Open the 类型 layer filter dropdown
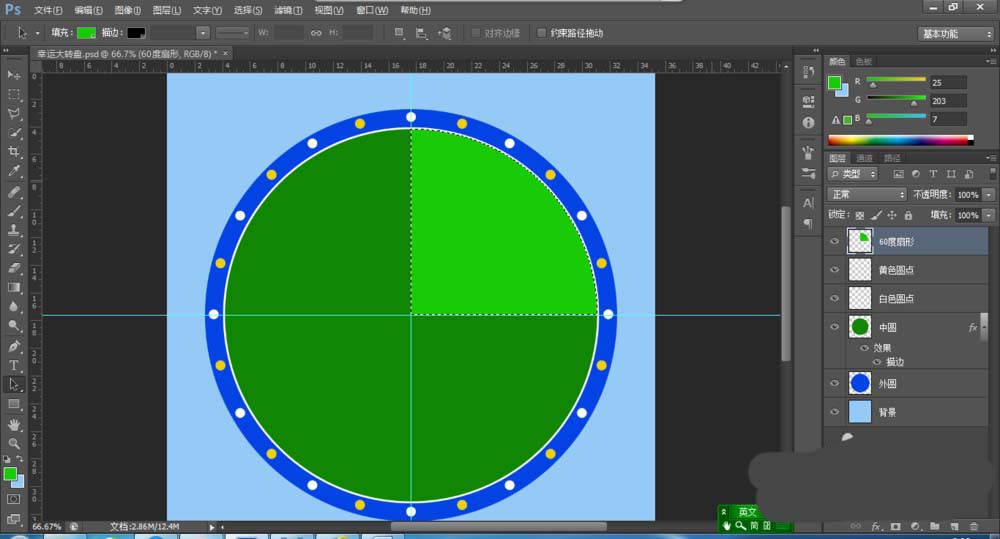The width and height of the screenshot is (1000, 539). click(x=853, y=174)
